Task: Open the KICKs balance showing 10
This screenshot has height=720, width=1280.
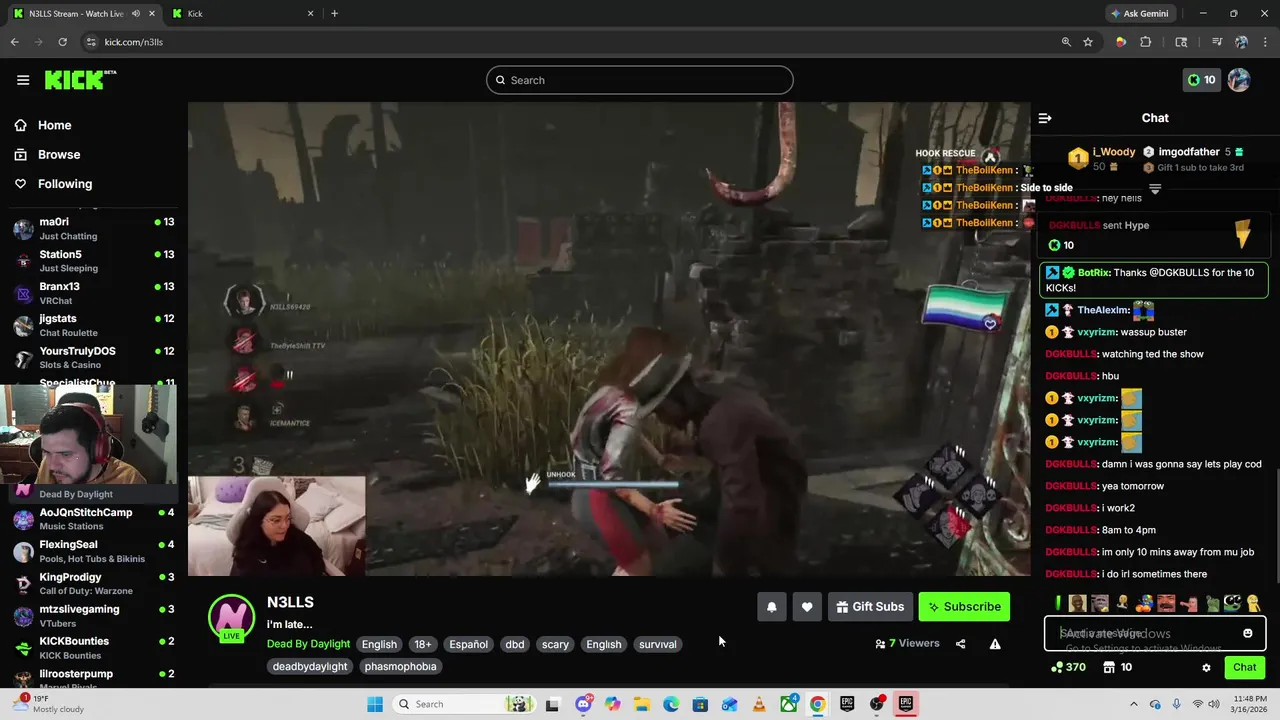Action: (1202, 80)
